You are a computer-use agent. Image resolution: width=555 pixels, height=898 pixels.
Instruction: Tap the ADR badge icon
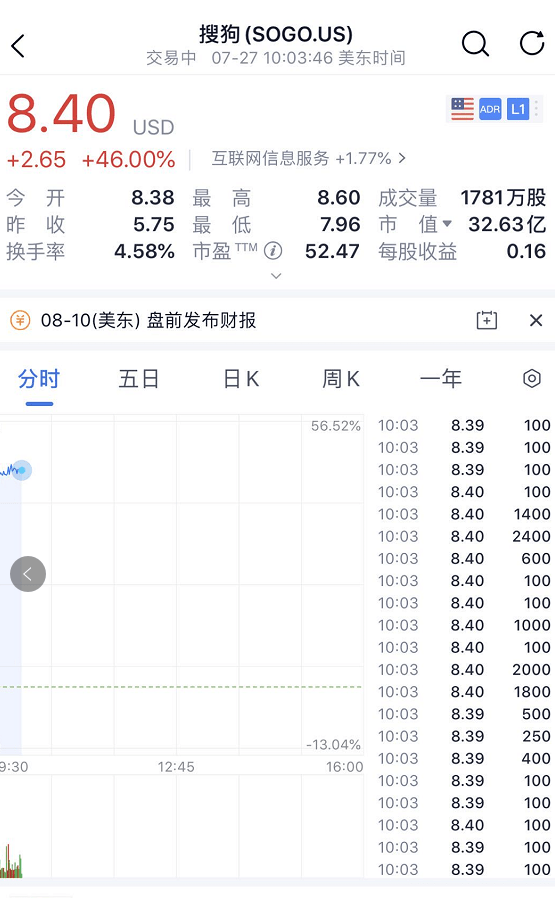(490, 109)
